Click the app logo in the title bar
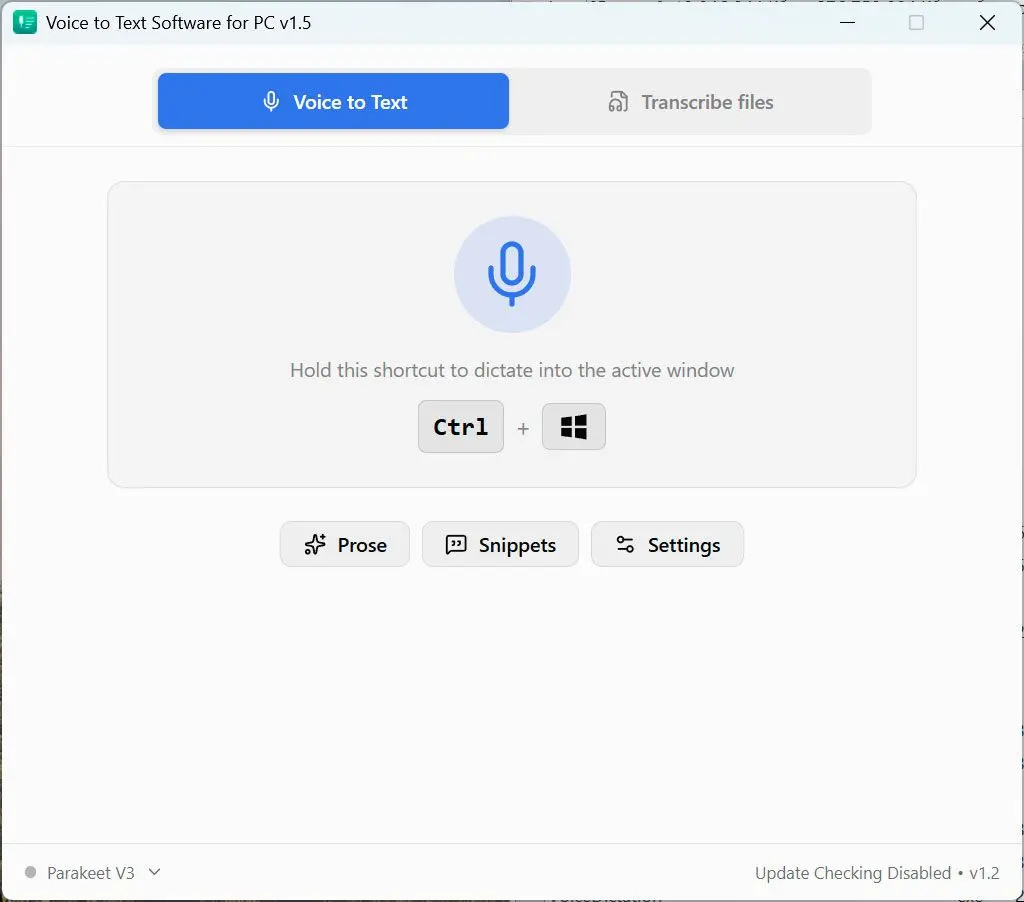Viewport: 1024px width, 902px height. coord(25,23)
